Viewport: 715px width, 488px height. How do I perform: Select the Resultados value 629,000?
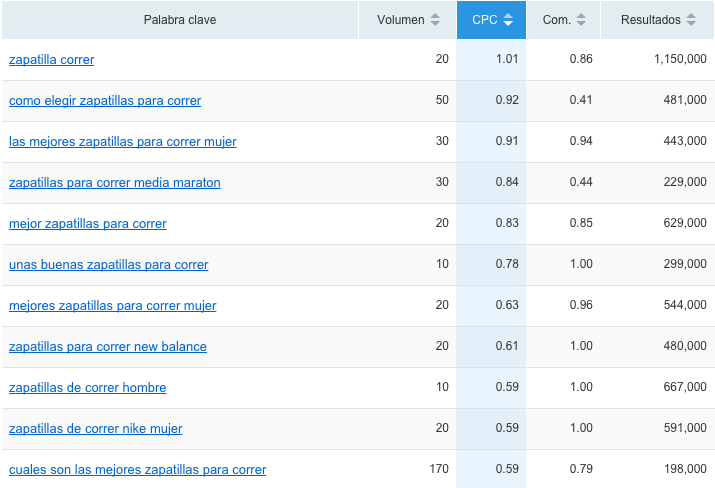[685, 223]
